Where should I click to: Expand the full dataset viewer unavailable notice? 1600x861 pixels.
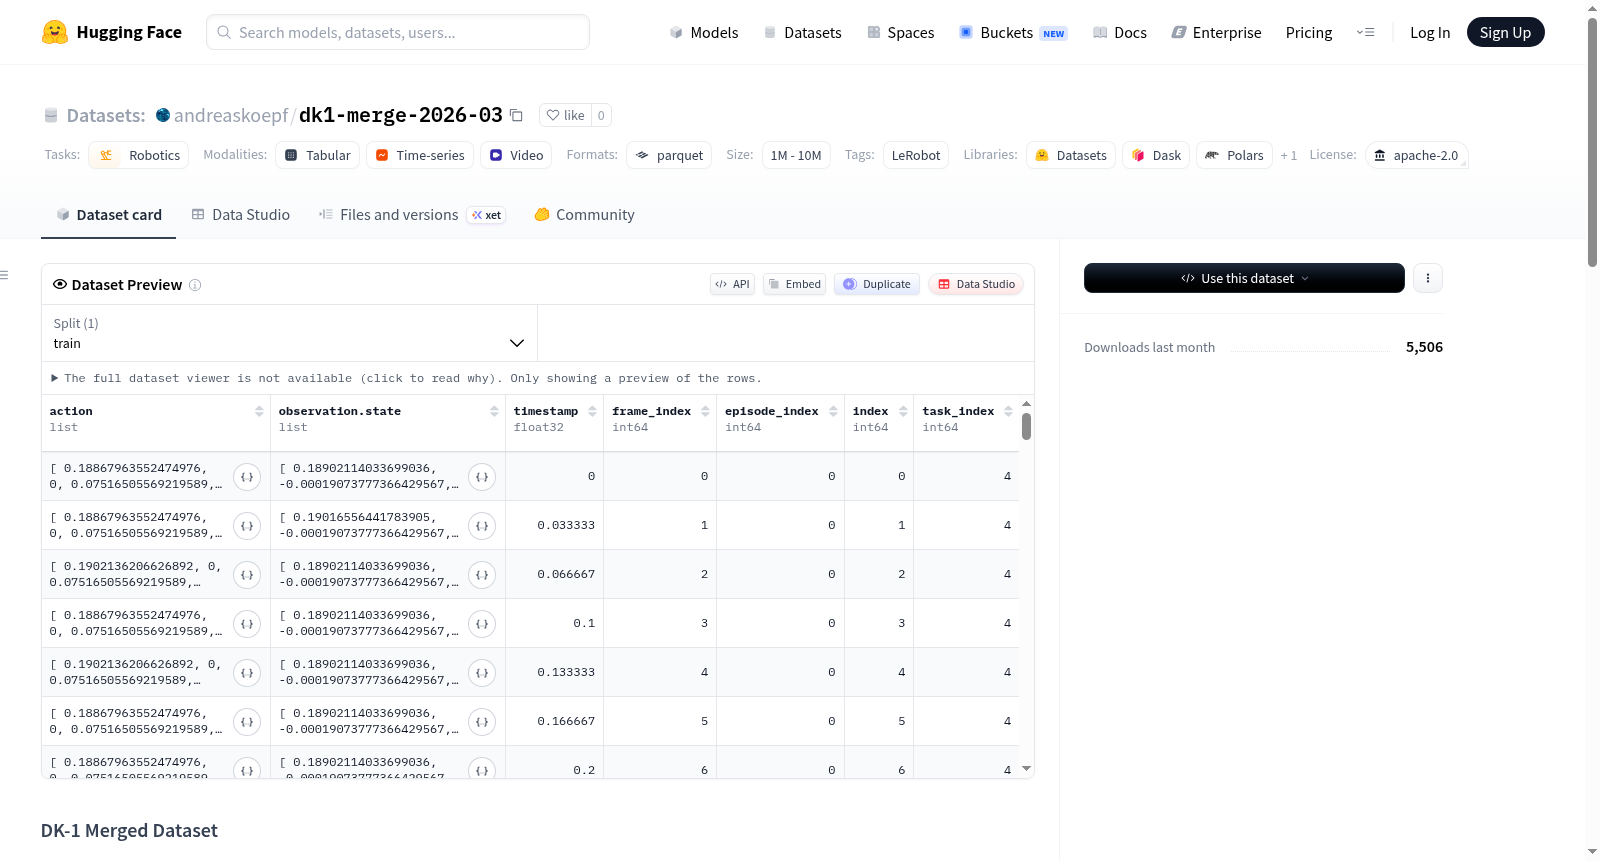[x=406, y=378]
